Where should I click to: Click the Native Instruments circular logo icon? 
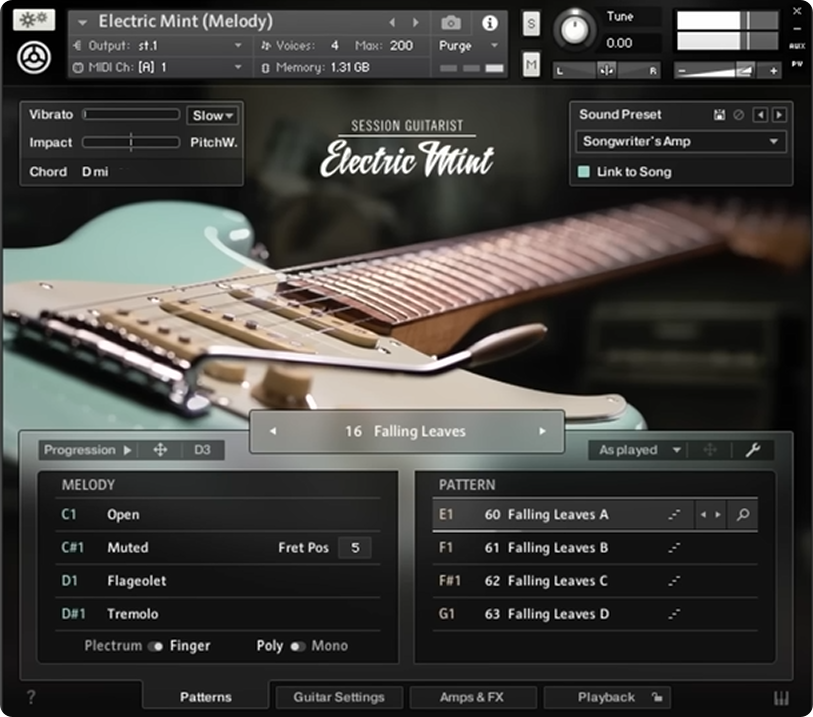coord(34,58)
